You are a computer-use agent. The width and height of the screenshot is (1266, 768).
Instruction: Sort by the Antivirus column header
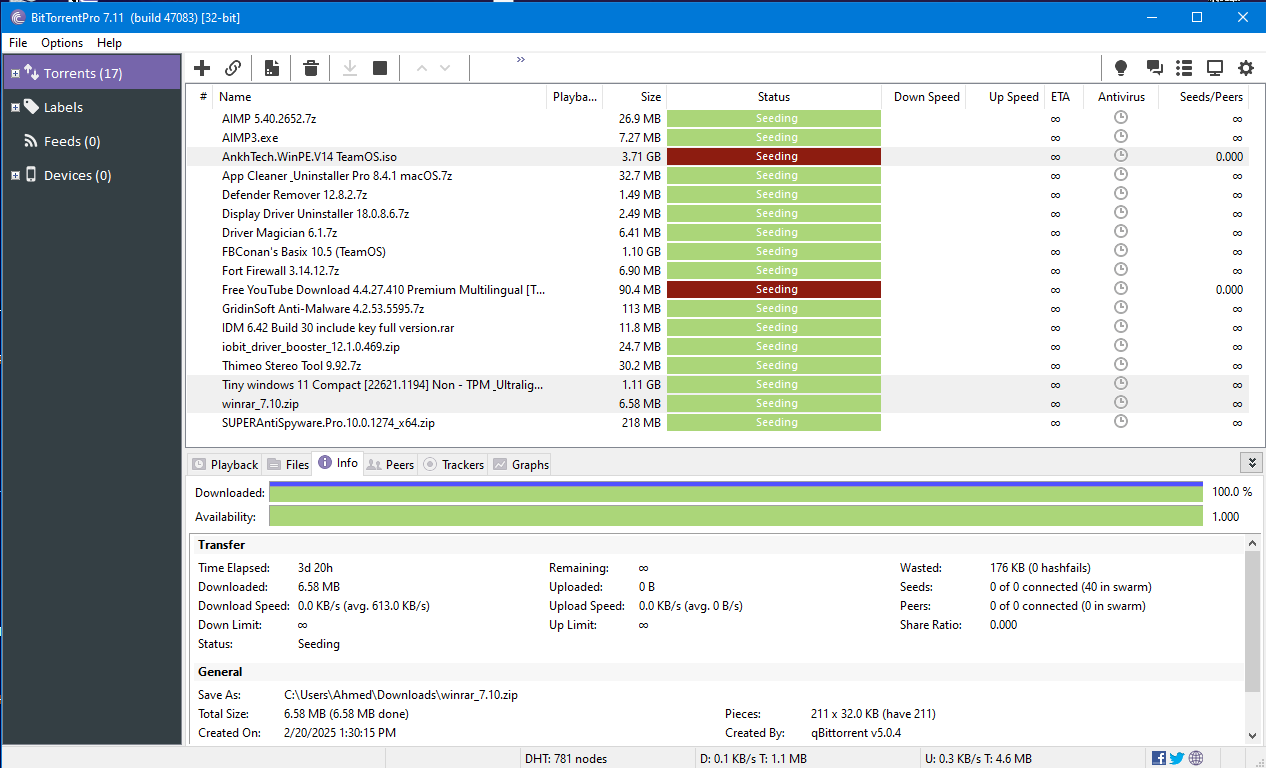click(x=1120, y=97)
